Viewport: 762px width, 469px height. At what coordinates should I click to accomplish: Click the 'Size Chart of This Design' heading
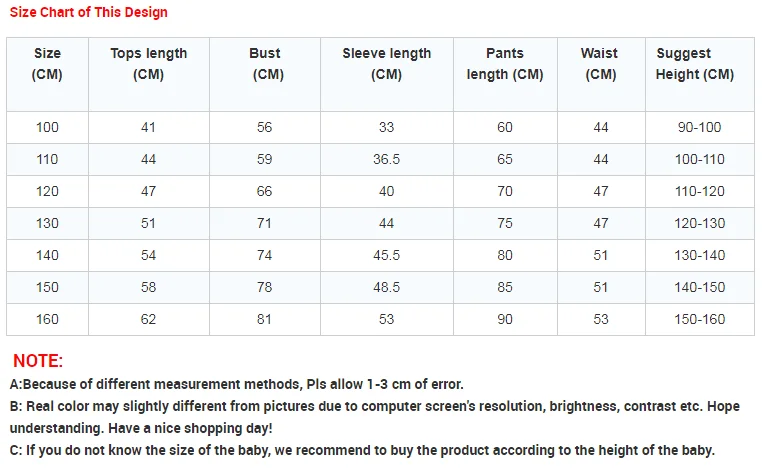(88, 13)
